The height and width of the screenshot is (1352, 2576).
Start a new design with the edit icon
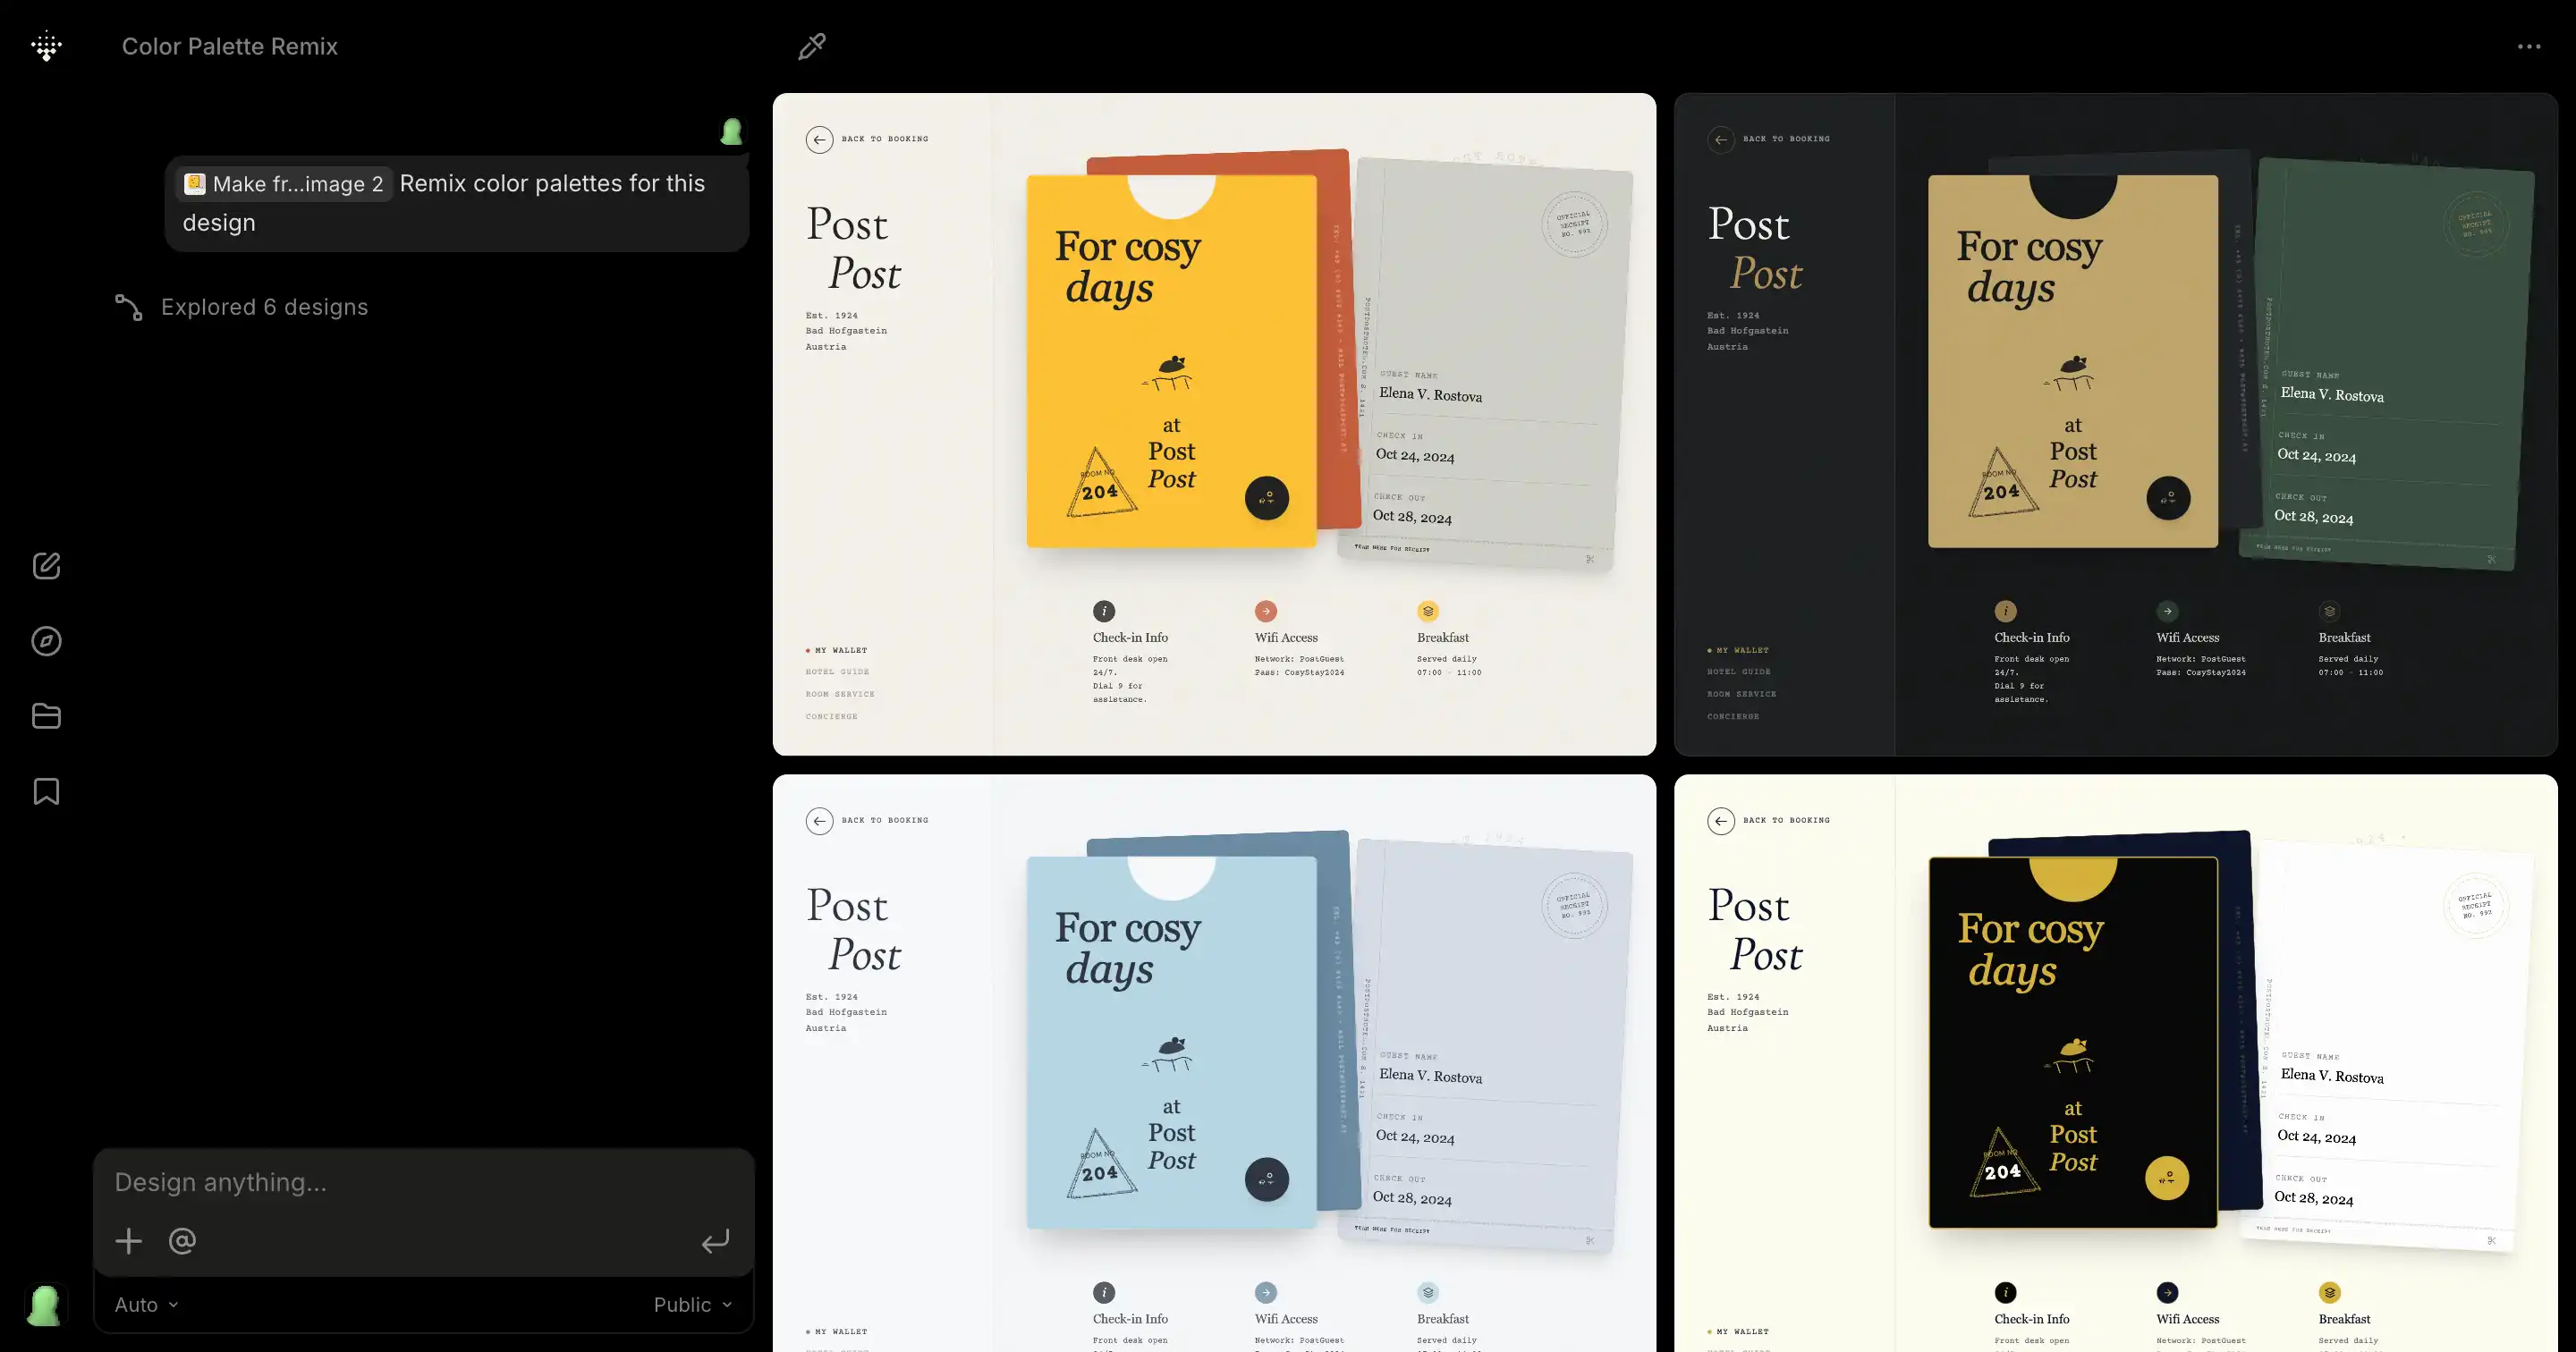46,565
